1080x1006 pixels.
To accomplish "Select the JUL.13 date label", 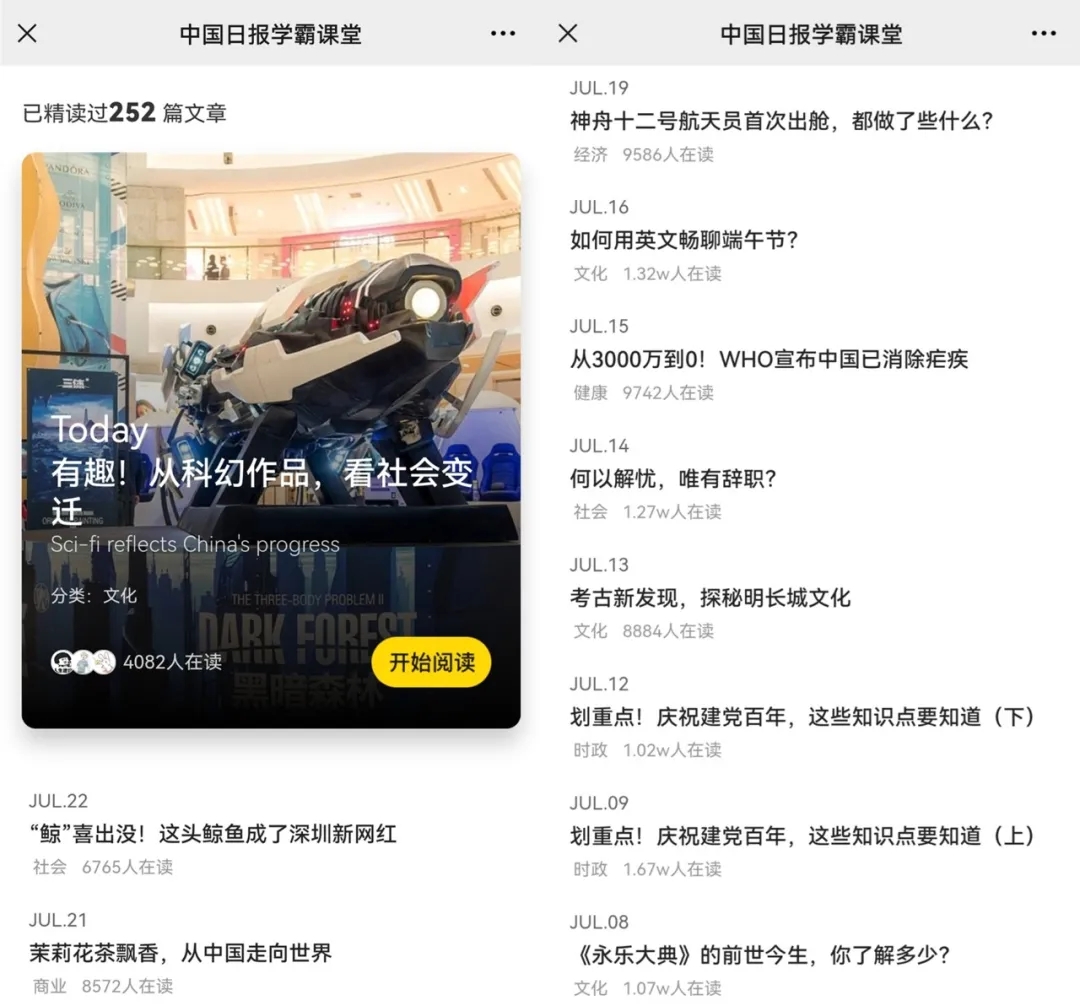I will (599, 565).
